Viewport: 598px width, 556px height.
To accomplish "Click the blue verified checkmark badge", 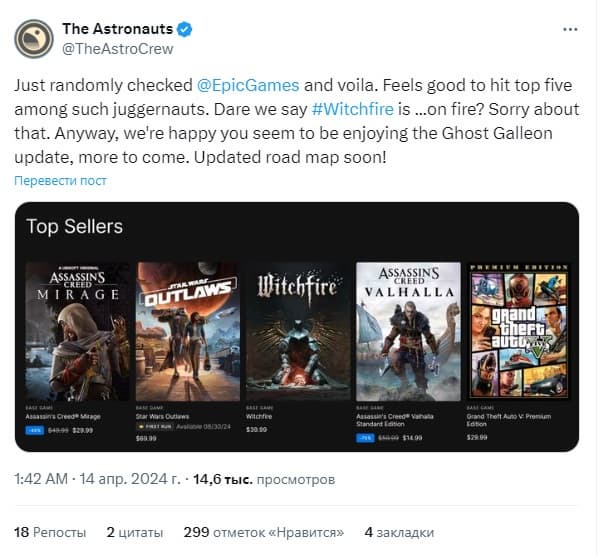I will [185, 29].
